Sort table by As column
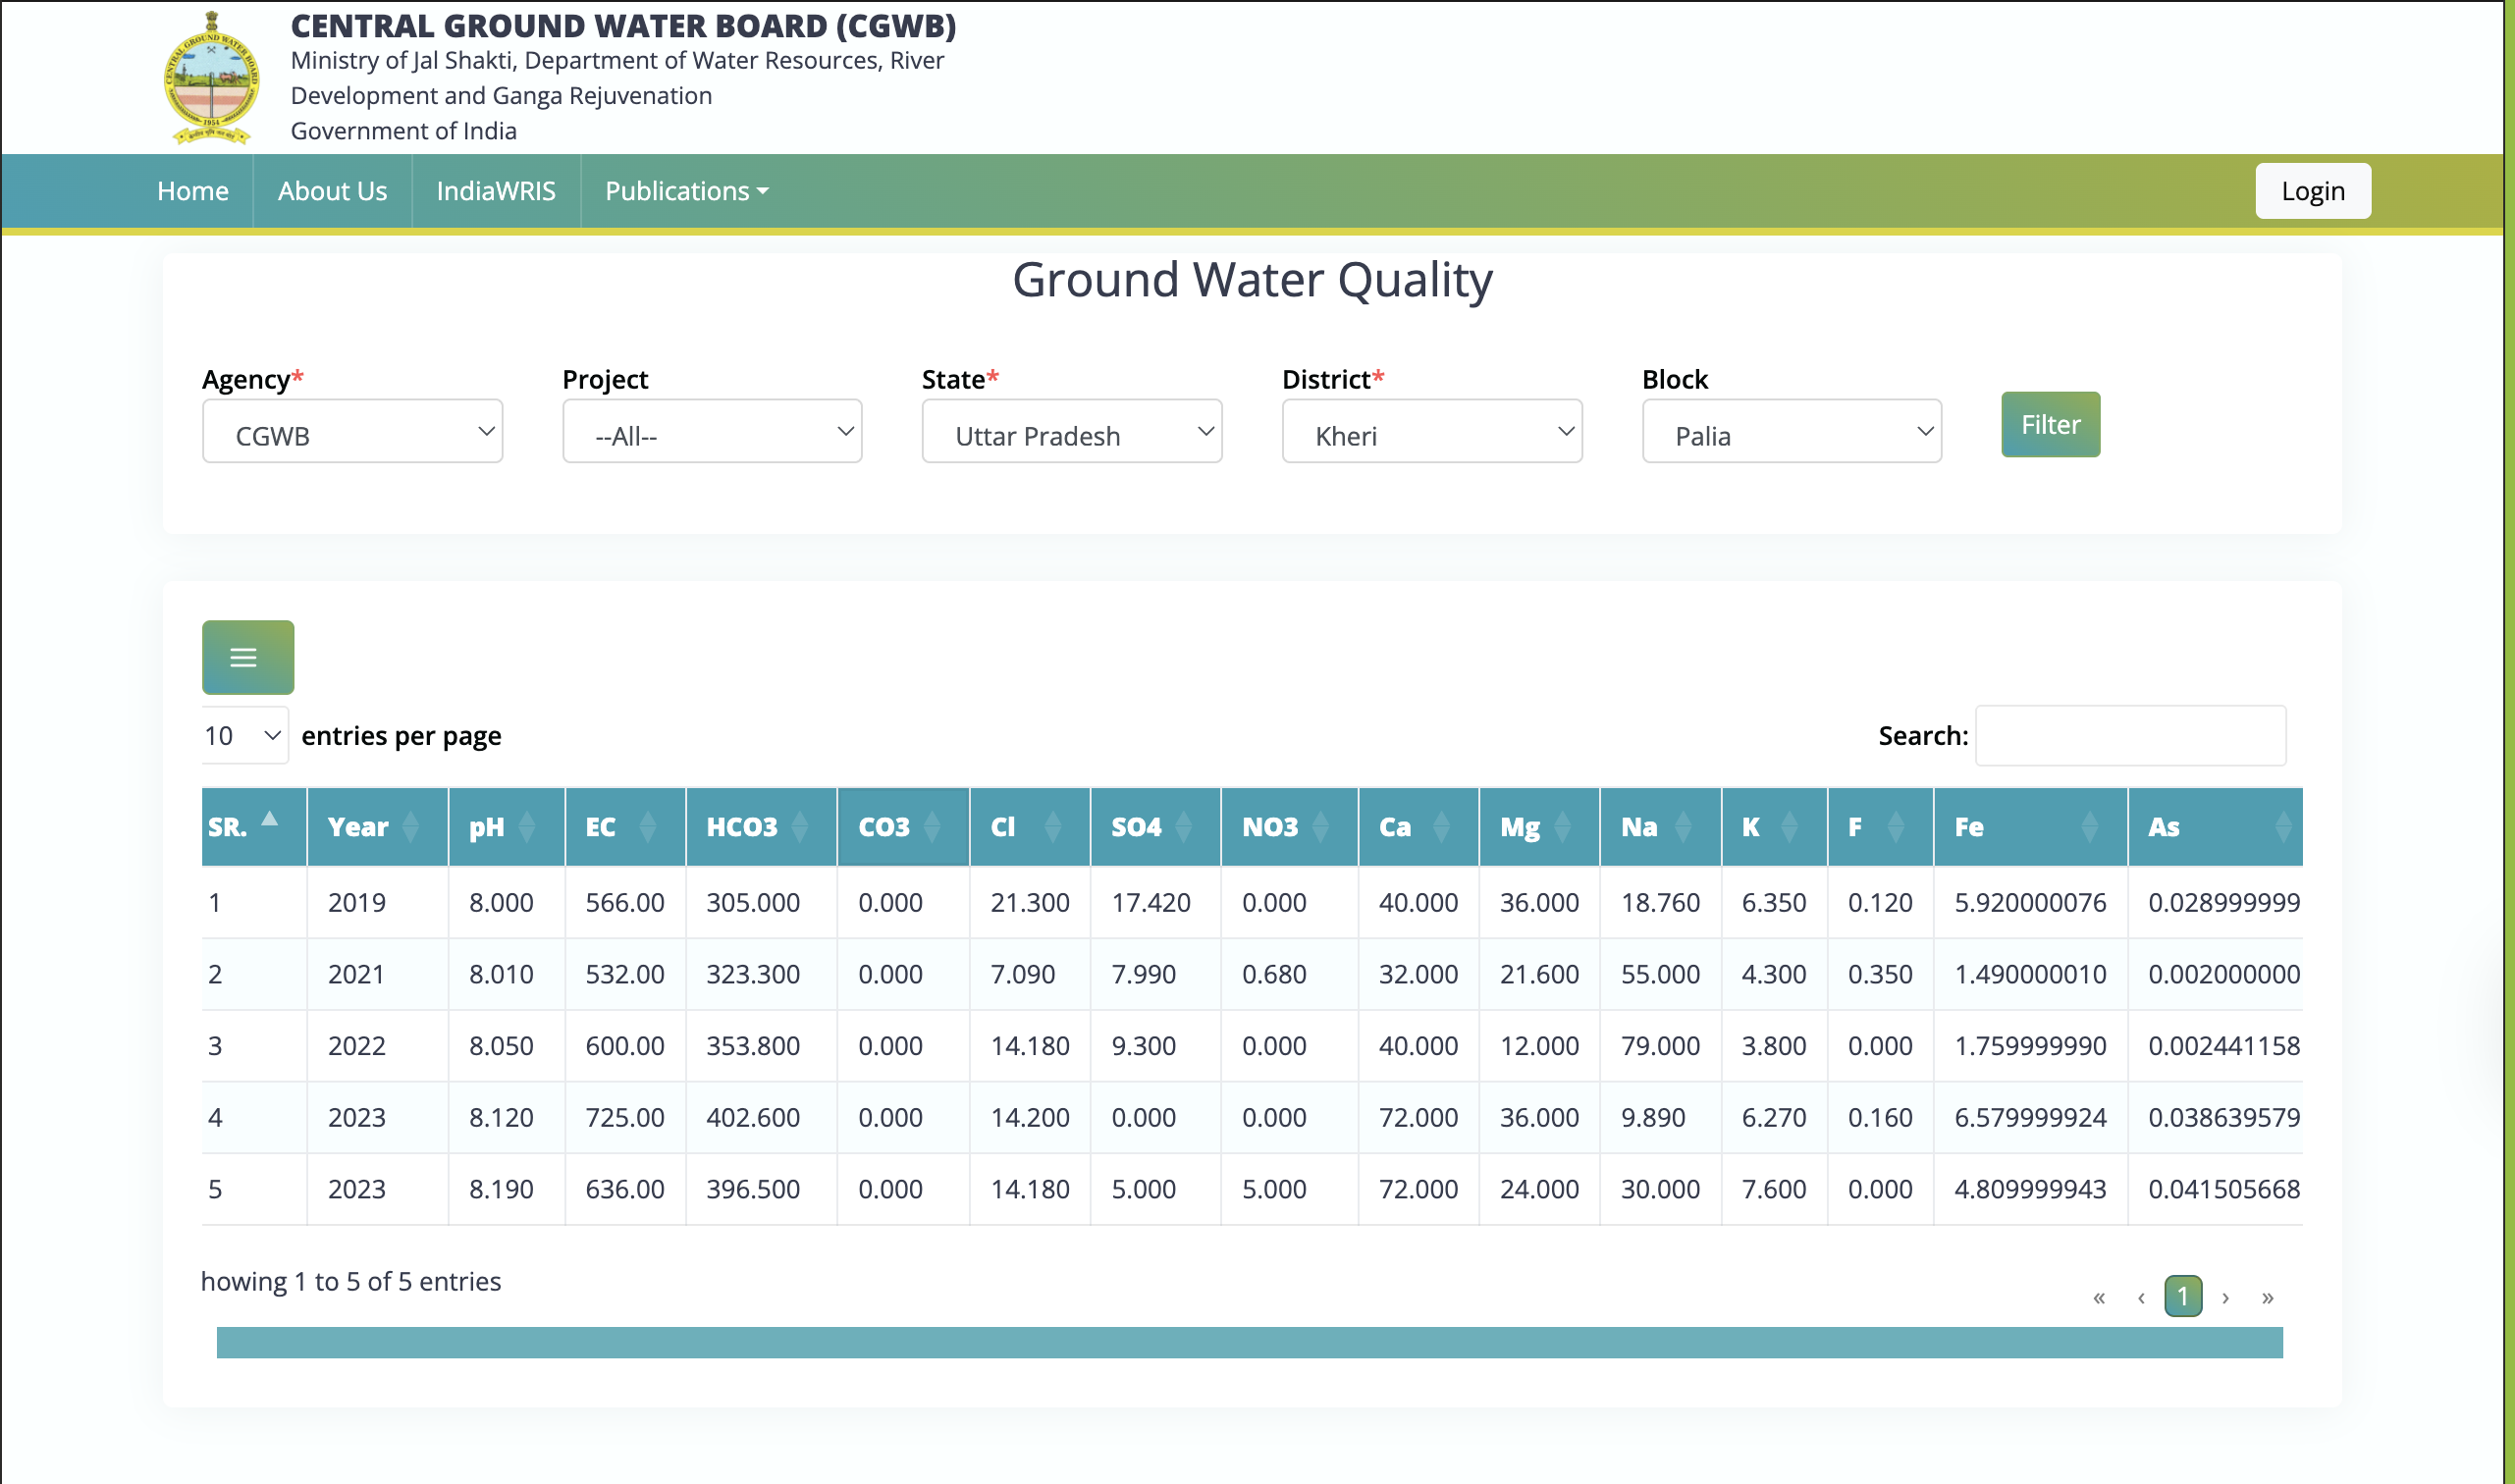Viewport: 2515px width, 1484px height. coord(2215,827)
